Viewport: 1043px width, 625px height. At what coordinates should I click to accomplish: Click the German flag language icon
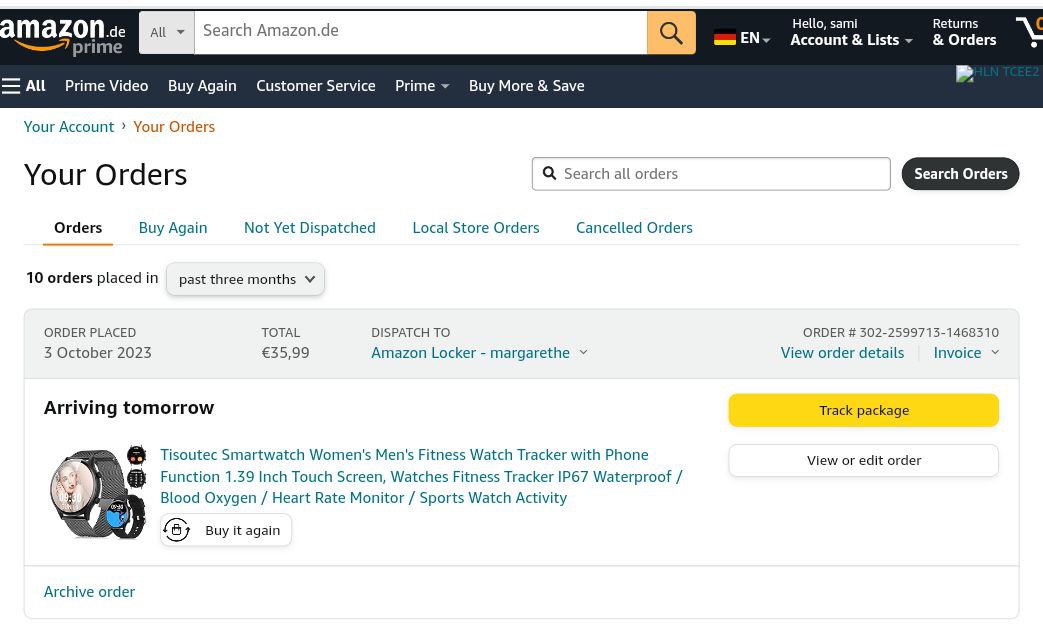click(725, 39)
